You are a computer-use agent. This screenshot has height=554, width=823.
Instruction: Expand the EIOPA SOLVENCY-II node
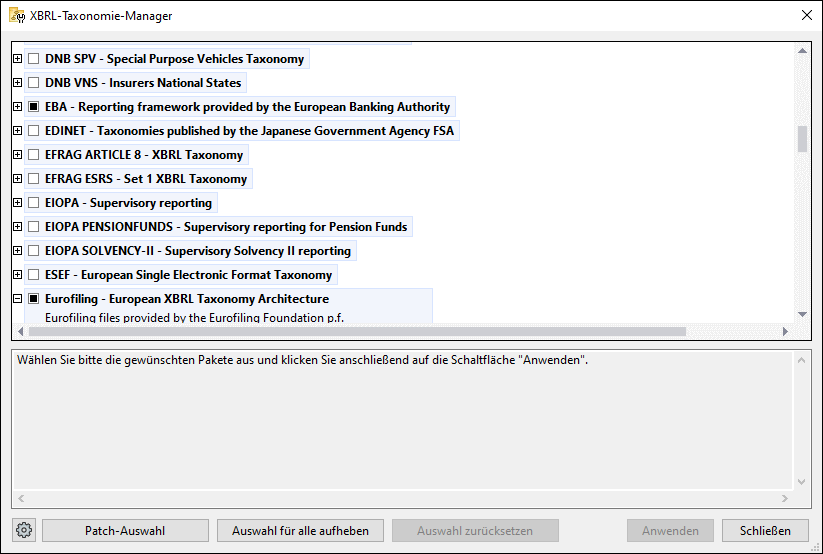[17, 251]
